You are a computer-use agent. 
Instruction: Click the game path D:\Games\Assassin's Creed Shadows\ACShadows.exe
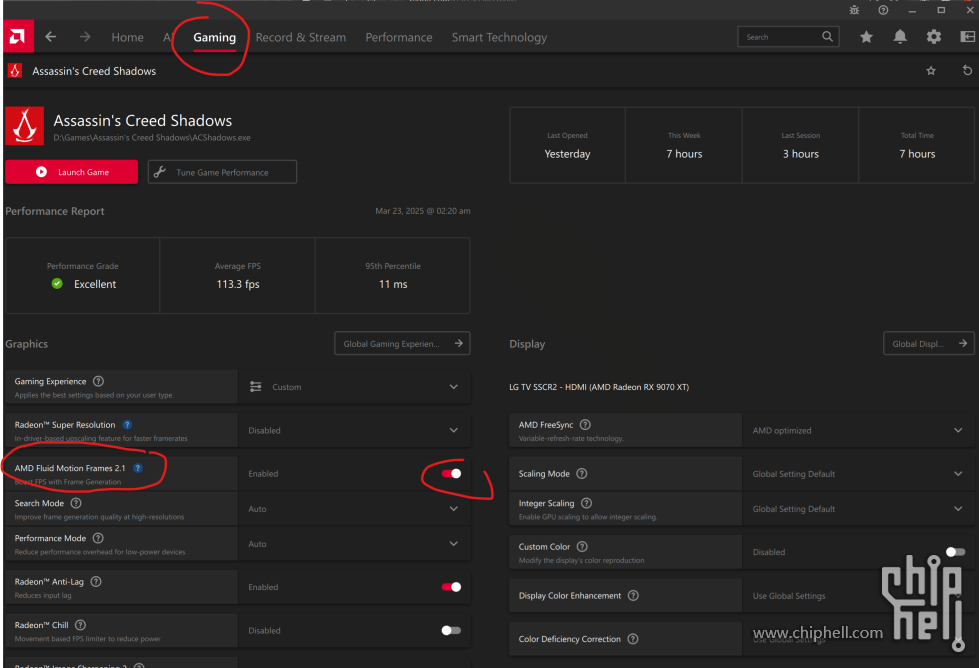click(152, 138)
